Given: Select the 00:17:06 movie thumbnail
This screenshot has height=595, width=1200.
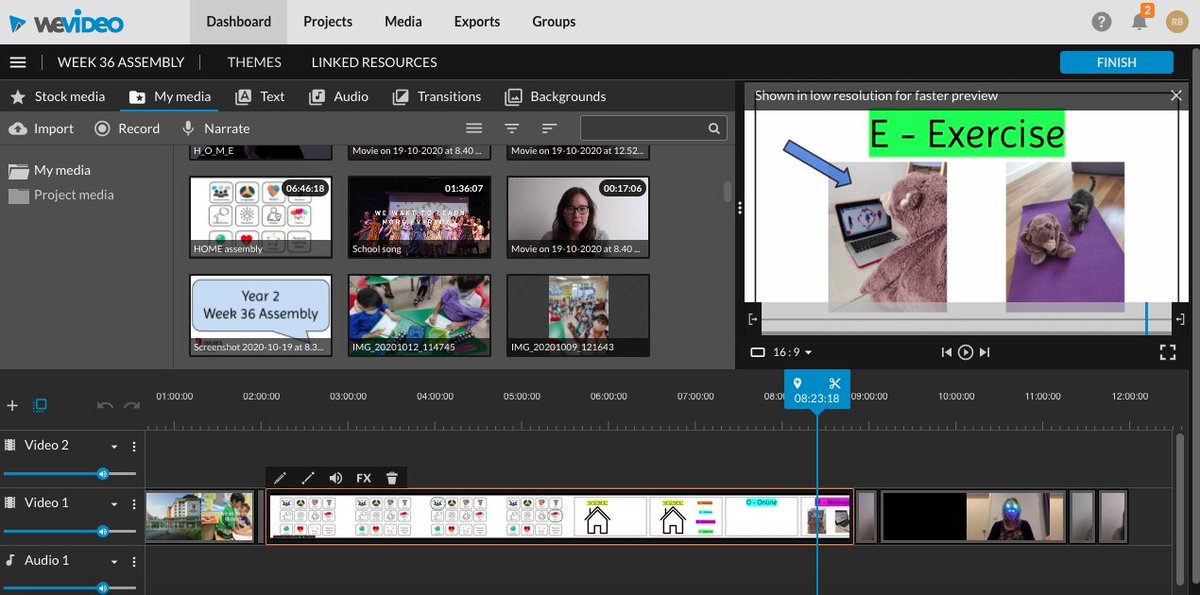Looking at the screenshot, I should (578, 216).
